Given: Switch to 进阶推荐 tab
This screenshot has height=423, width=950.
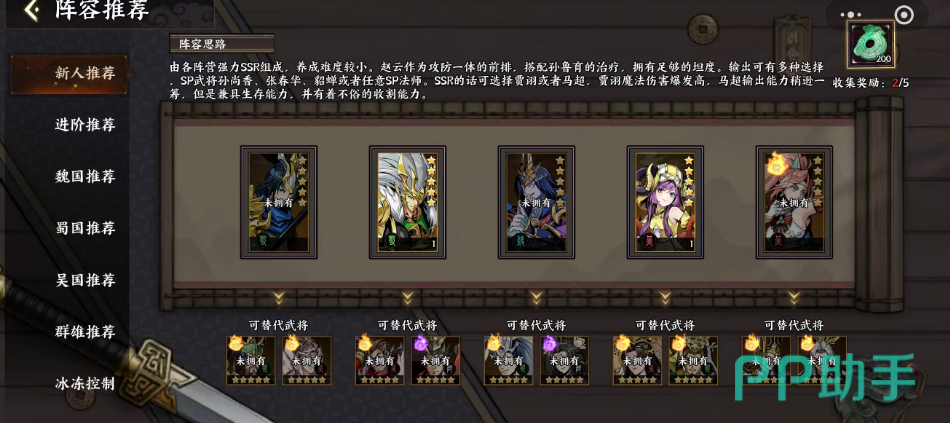Looking at the screenshot, I should [85, 125].
